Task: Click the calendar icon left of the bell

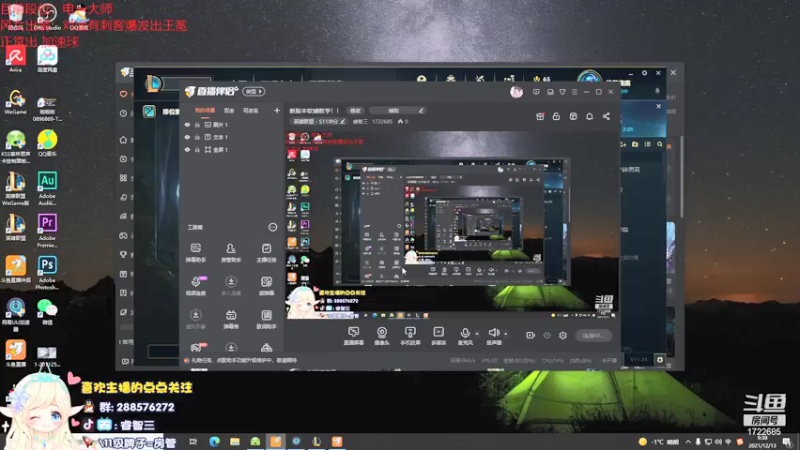Action: click(x=573, y=116)
